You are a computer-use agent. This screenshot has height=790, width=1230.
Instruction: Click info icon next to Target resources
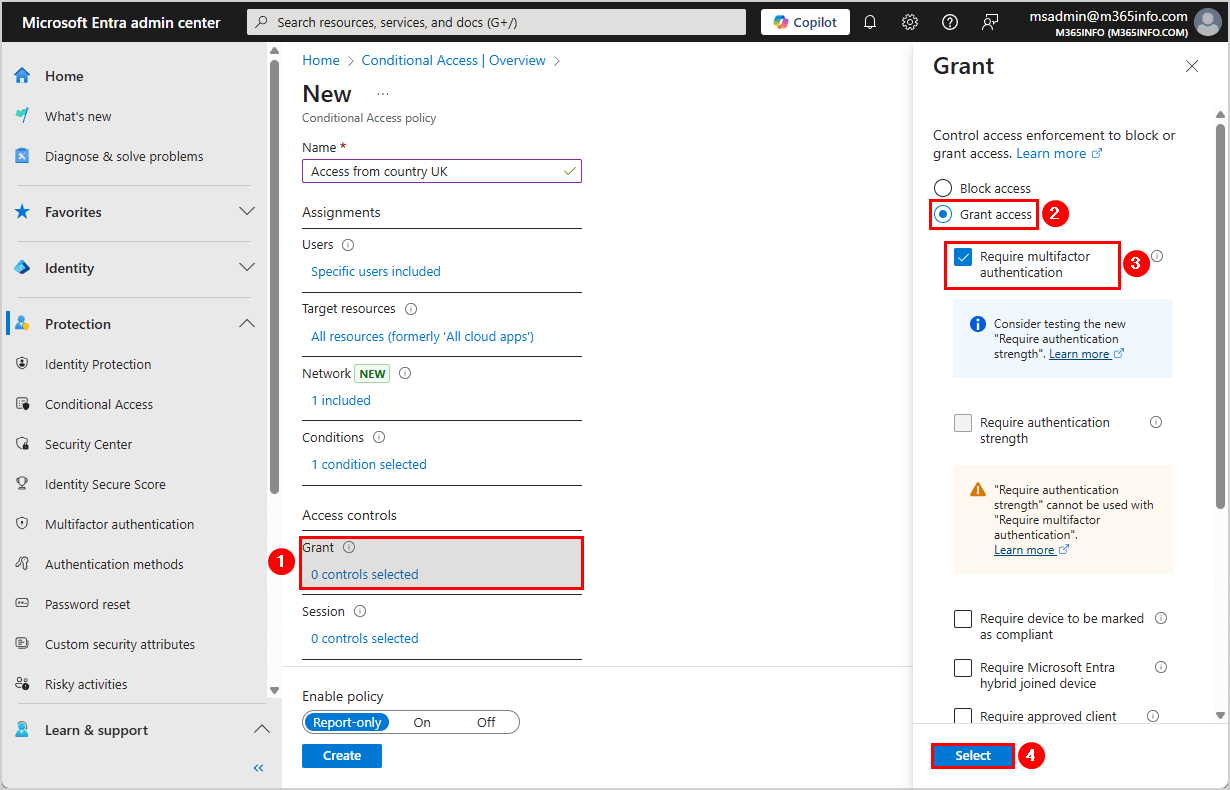pos(411,309)
